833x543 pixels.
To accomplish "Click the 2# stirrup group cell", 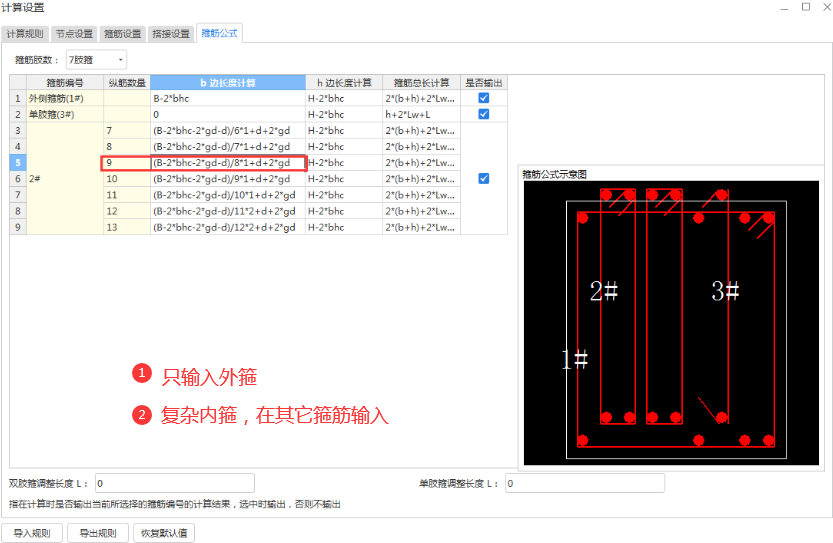I will click(65, 179).
